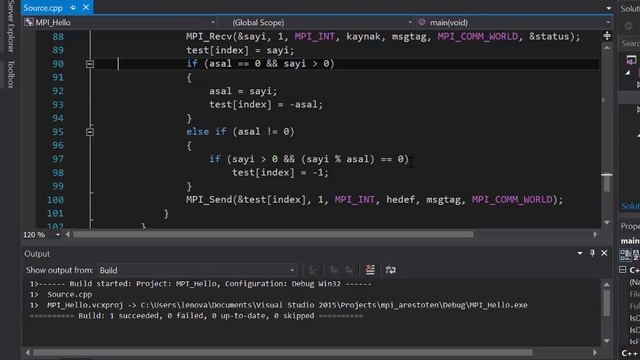Click 'test[index] = -1;' on line 98
The image size is (640, 360).
pos(280,173)
